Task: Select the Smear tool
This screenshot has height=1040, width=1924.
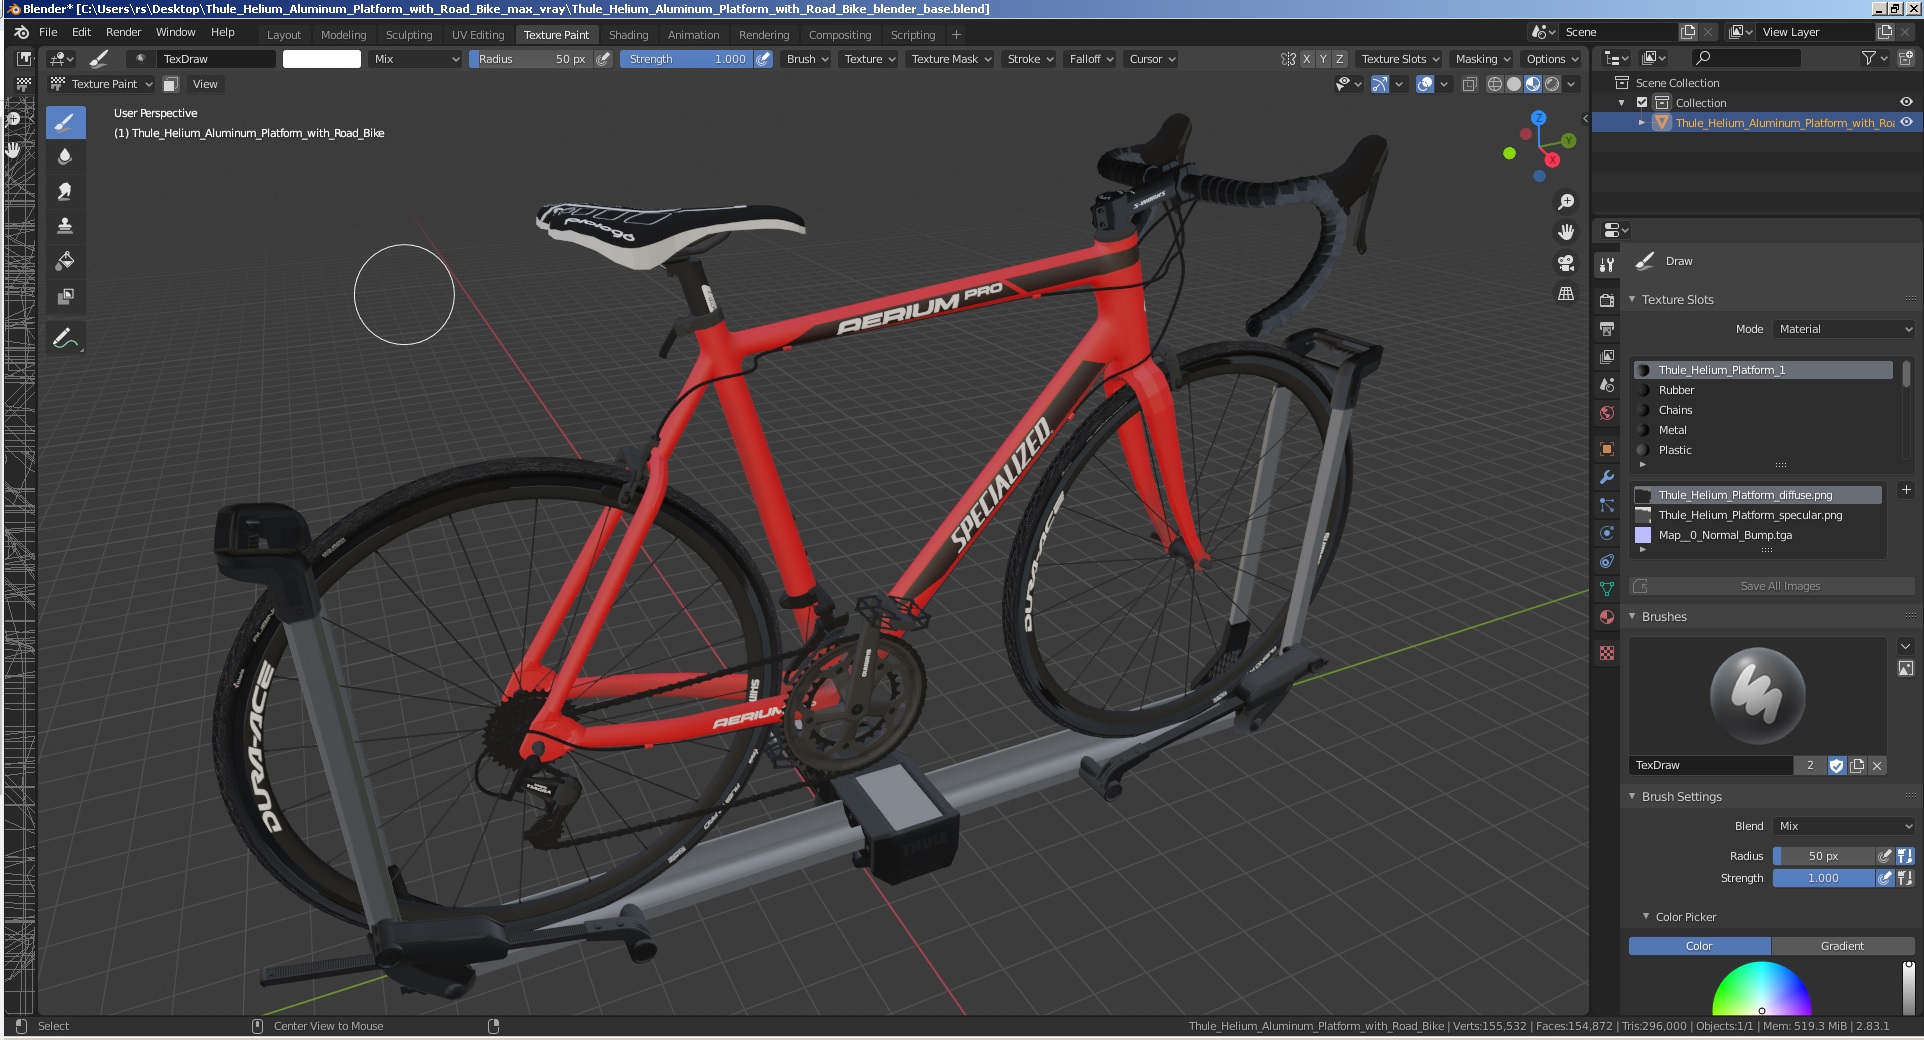Action: pyautogui.click(x=65, y=191)
